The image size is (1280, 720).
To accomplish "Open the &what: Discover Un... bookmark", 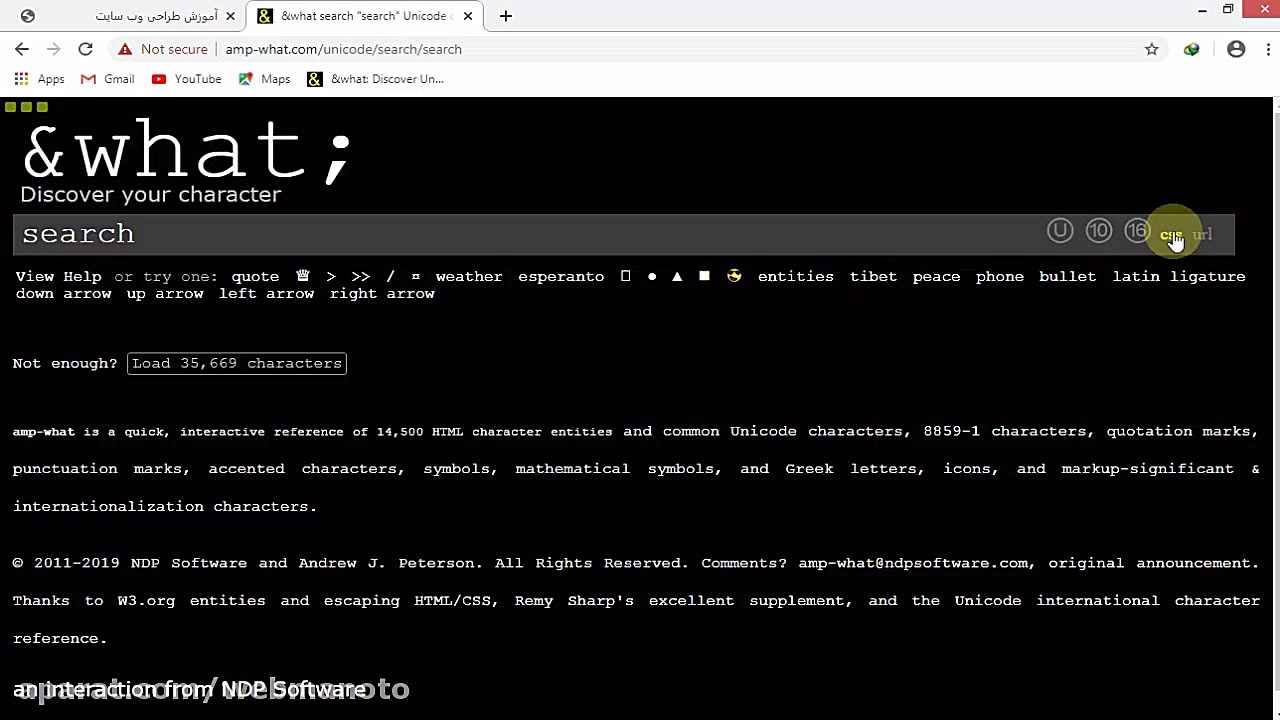I will [376, 79].
